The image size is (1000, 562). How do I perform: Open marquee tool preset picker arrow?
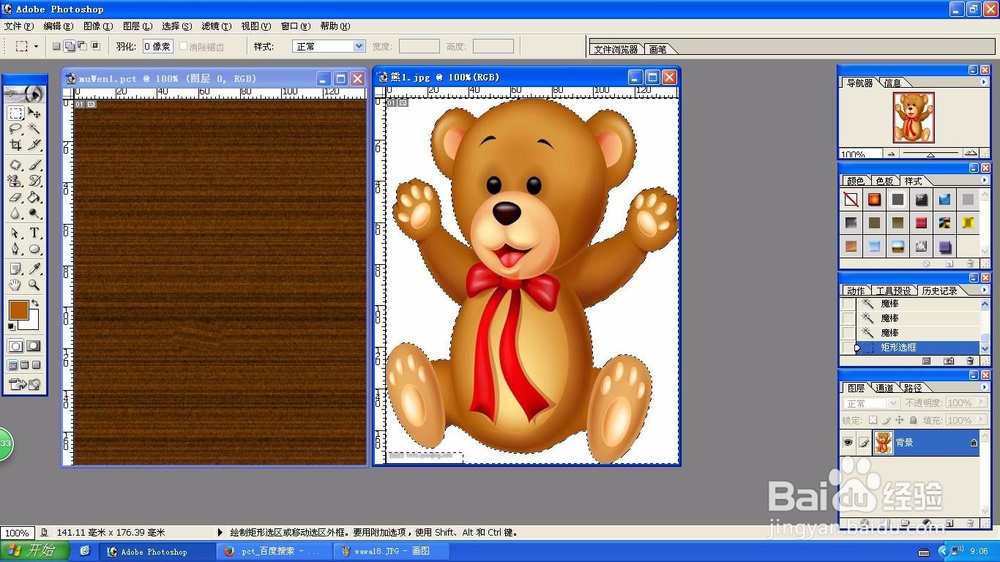pyautogui.click(x=36, y=46)
